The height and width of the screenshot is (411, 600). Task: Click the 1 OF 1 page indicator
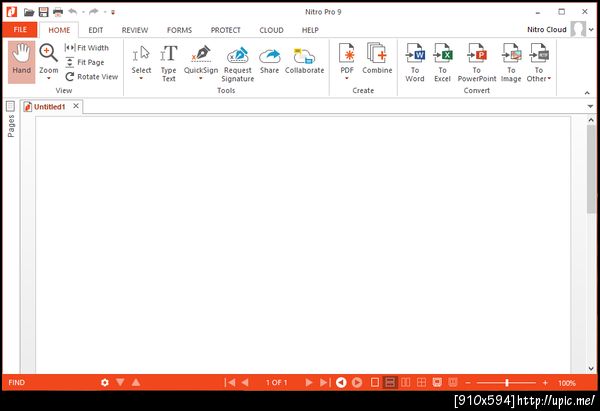click(x=276, y=383)
